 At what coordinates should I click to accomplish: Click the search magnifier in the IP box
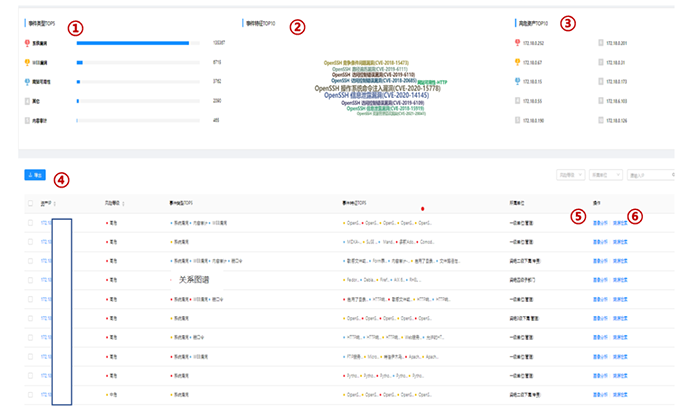(x=673, y=175)
